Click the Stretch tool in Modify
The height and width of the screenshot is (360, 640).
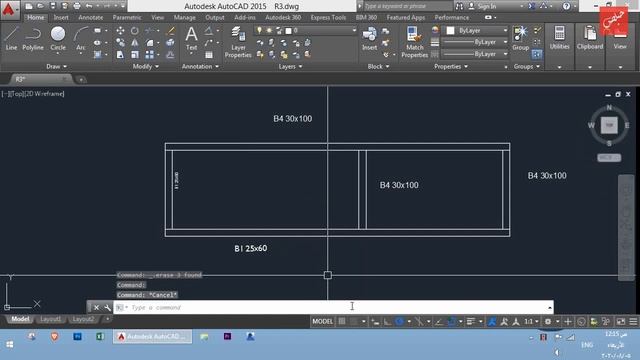(x=120, y=54)
